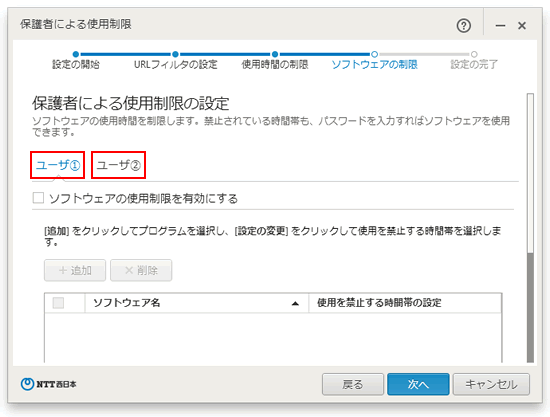
Task: Open the help question mark icon
Action: [x=464, y=26]
